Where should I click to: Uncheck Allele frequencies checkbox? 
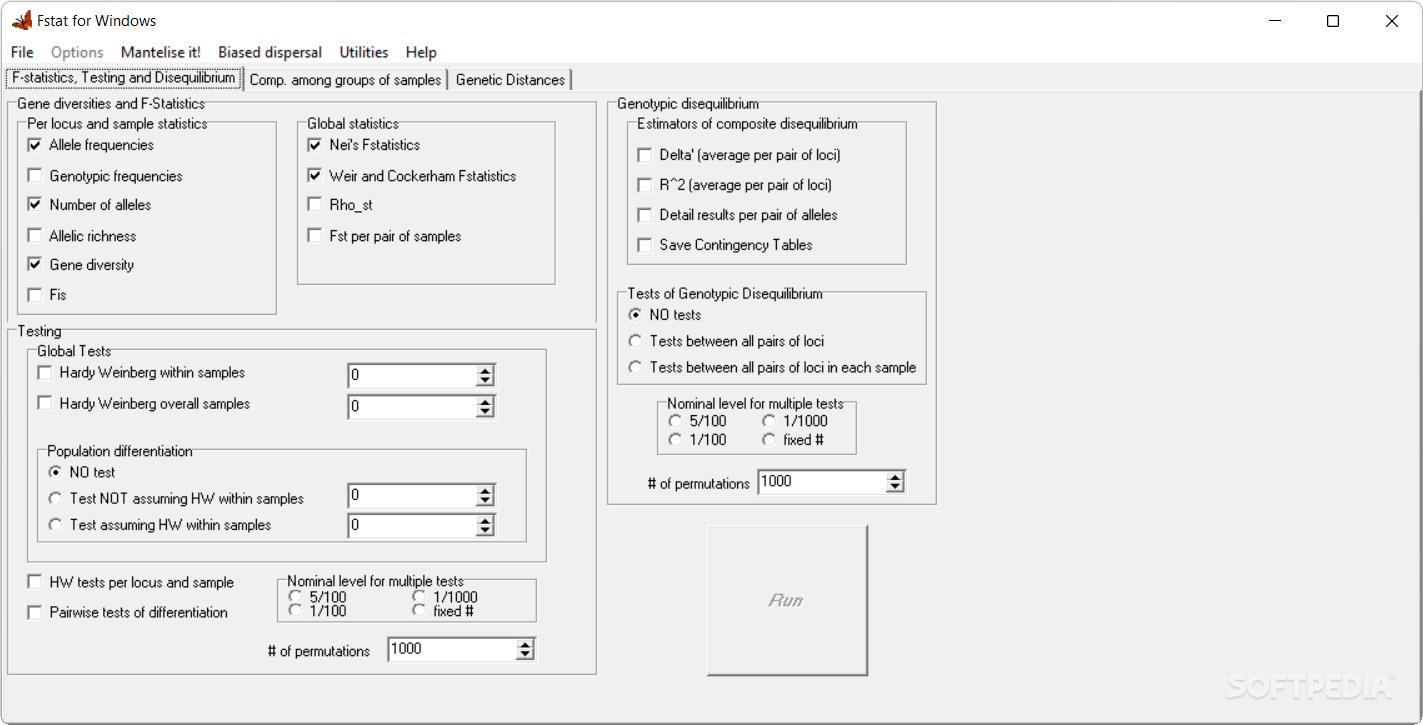35,145
